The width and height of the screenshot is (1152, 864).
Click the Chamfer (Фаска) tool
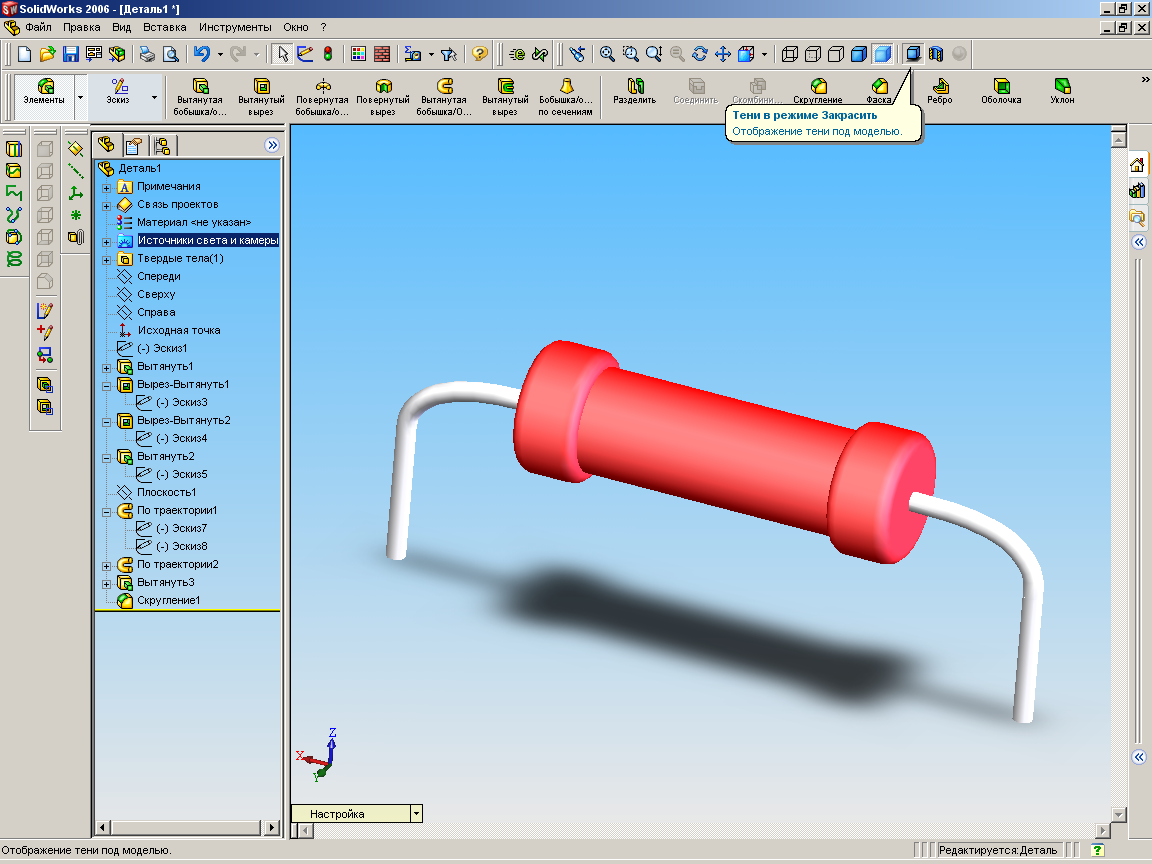point(879,91)
